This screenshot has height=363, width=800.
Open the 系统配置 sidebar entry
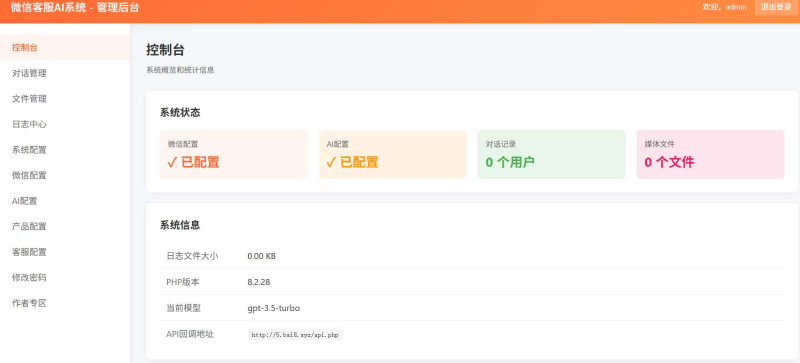coord(65,150)
